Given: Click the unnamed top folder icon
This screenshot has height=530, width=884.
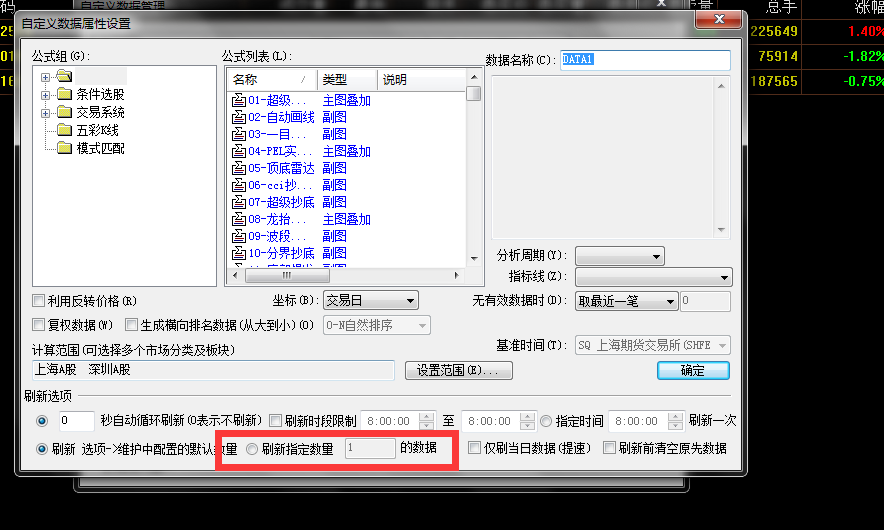Looking at the screenshot, I should pyautogui.click(x=65, y=76).
